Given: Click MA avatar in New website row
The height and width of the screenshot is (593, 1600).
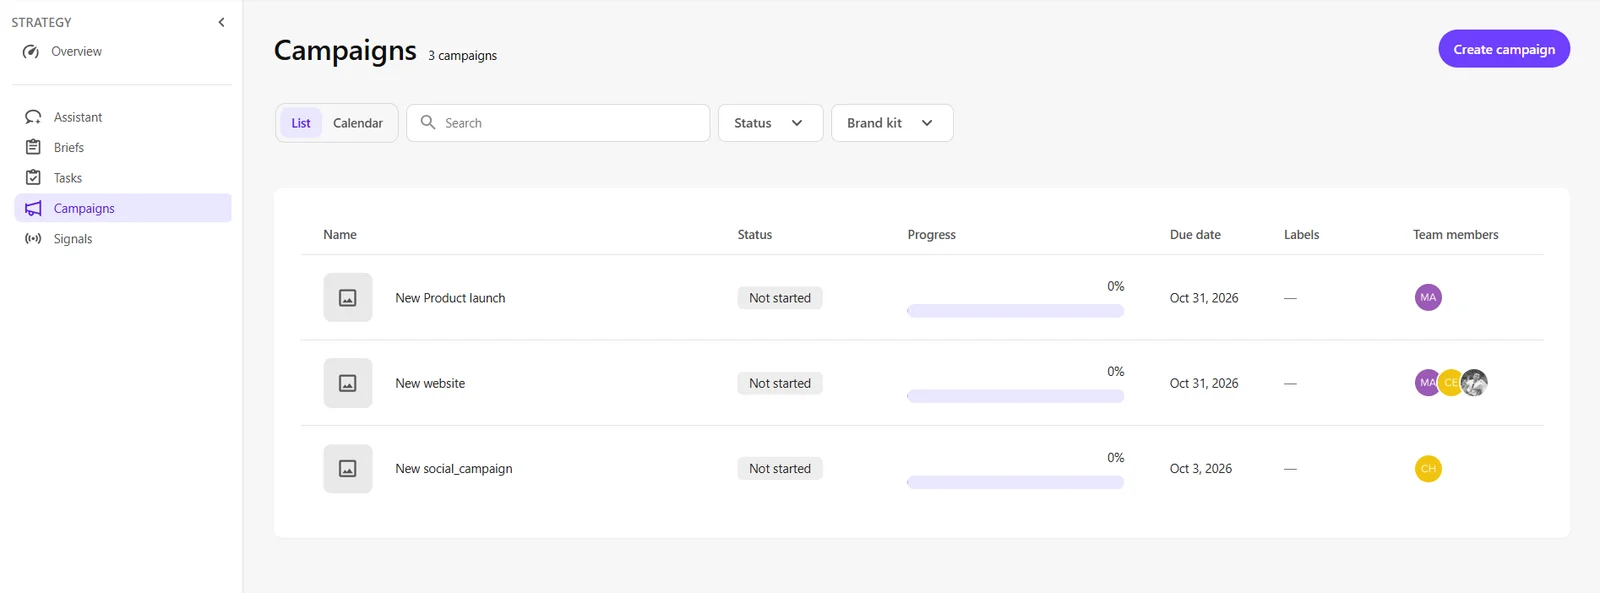Looking at the screenshot, I should coord(1426,383).
